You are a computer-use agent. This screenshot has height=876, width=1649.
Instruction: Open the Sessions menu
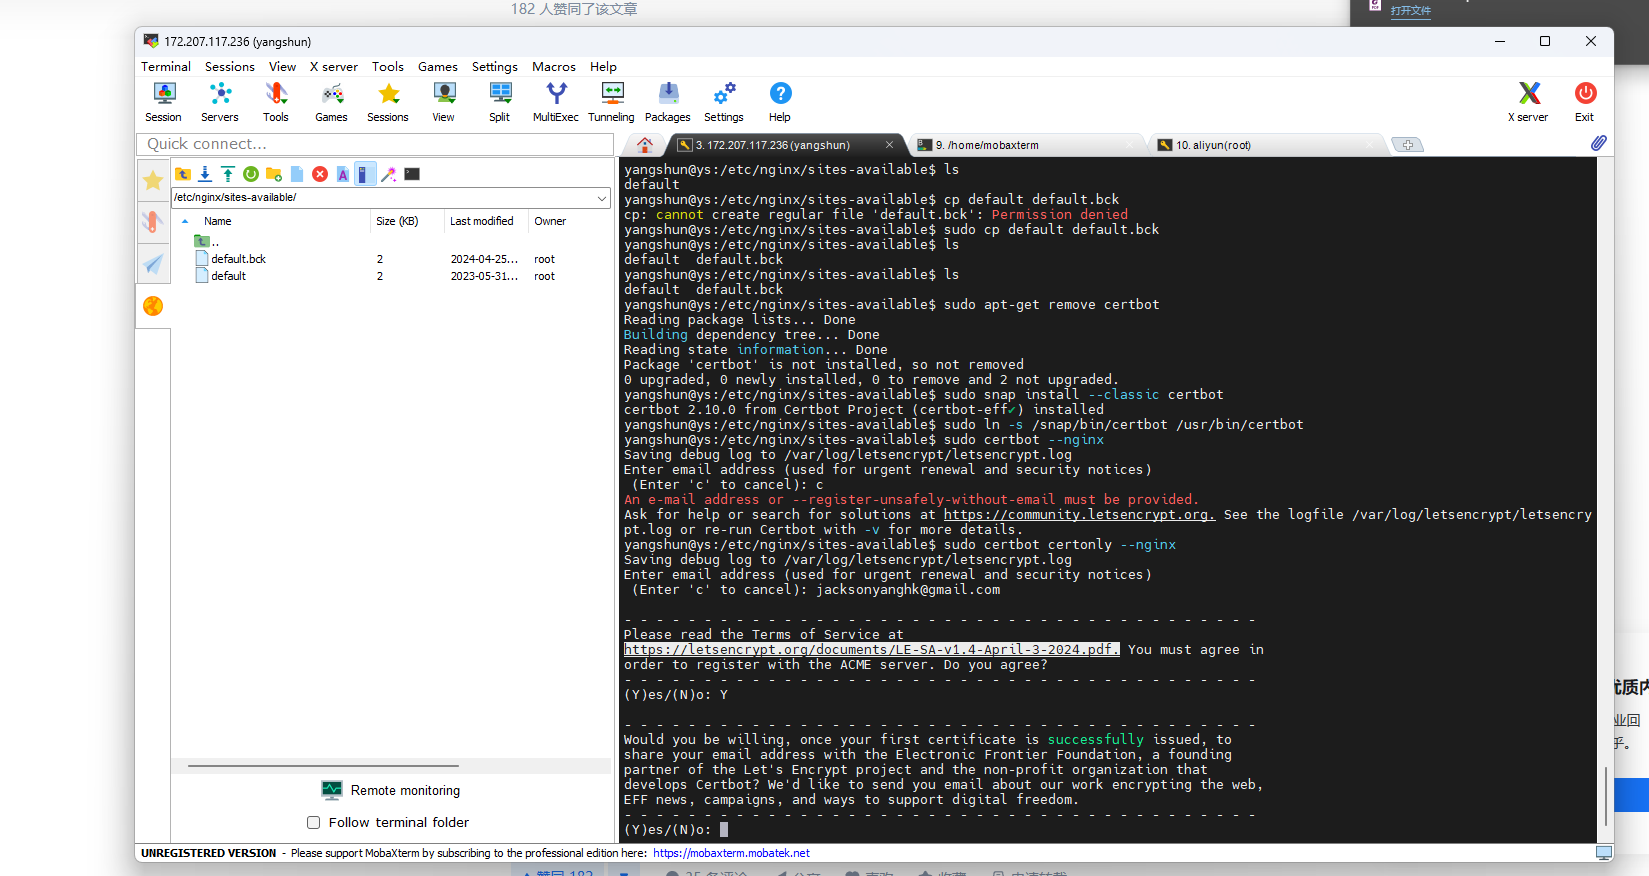click(x=230, y=66)
